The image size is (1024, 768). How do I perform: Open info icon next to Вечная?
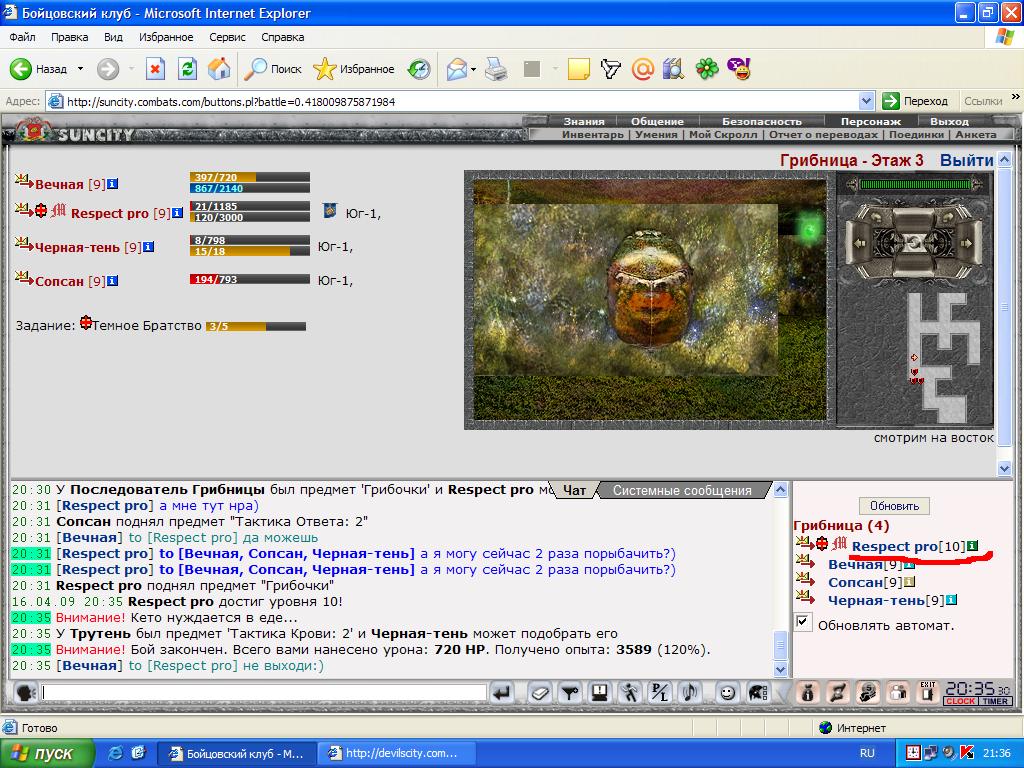click(x=112, y=184)
